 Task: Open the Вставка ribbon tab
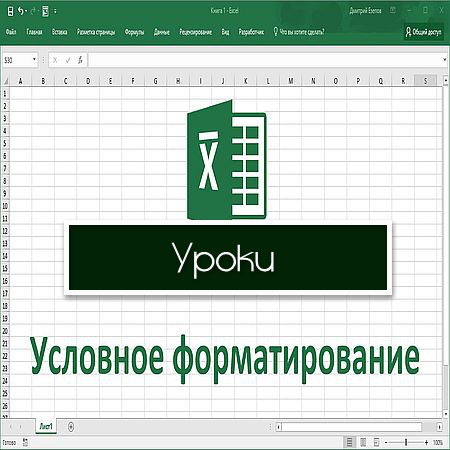pos(60,32)
